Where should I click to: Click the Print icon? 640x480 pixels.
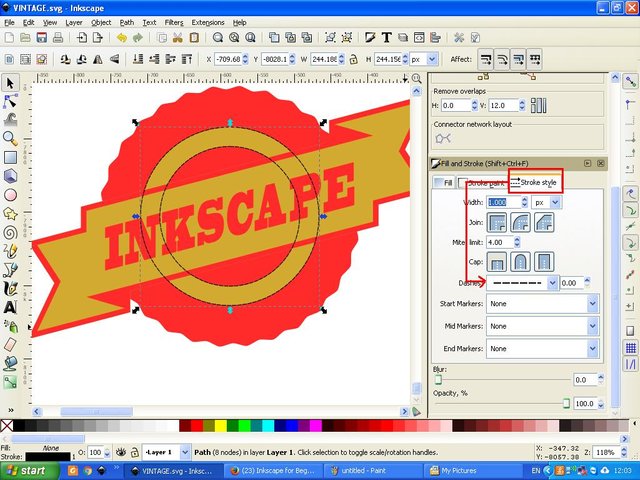pos(58,38)
